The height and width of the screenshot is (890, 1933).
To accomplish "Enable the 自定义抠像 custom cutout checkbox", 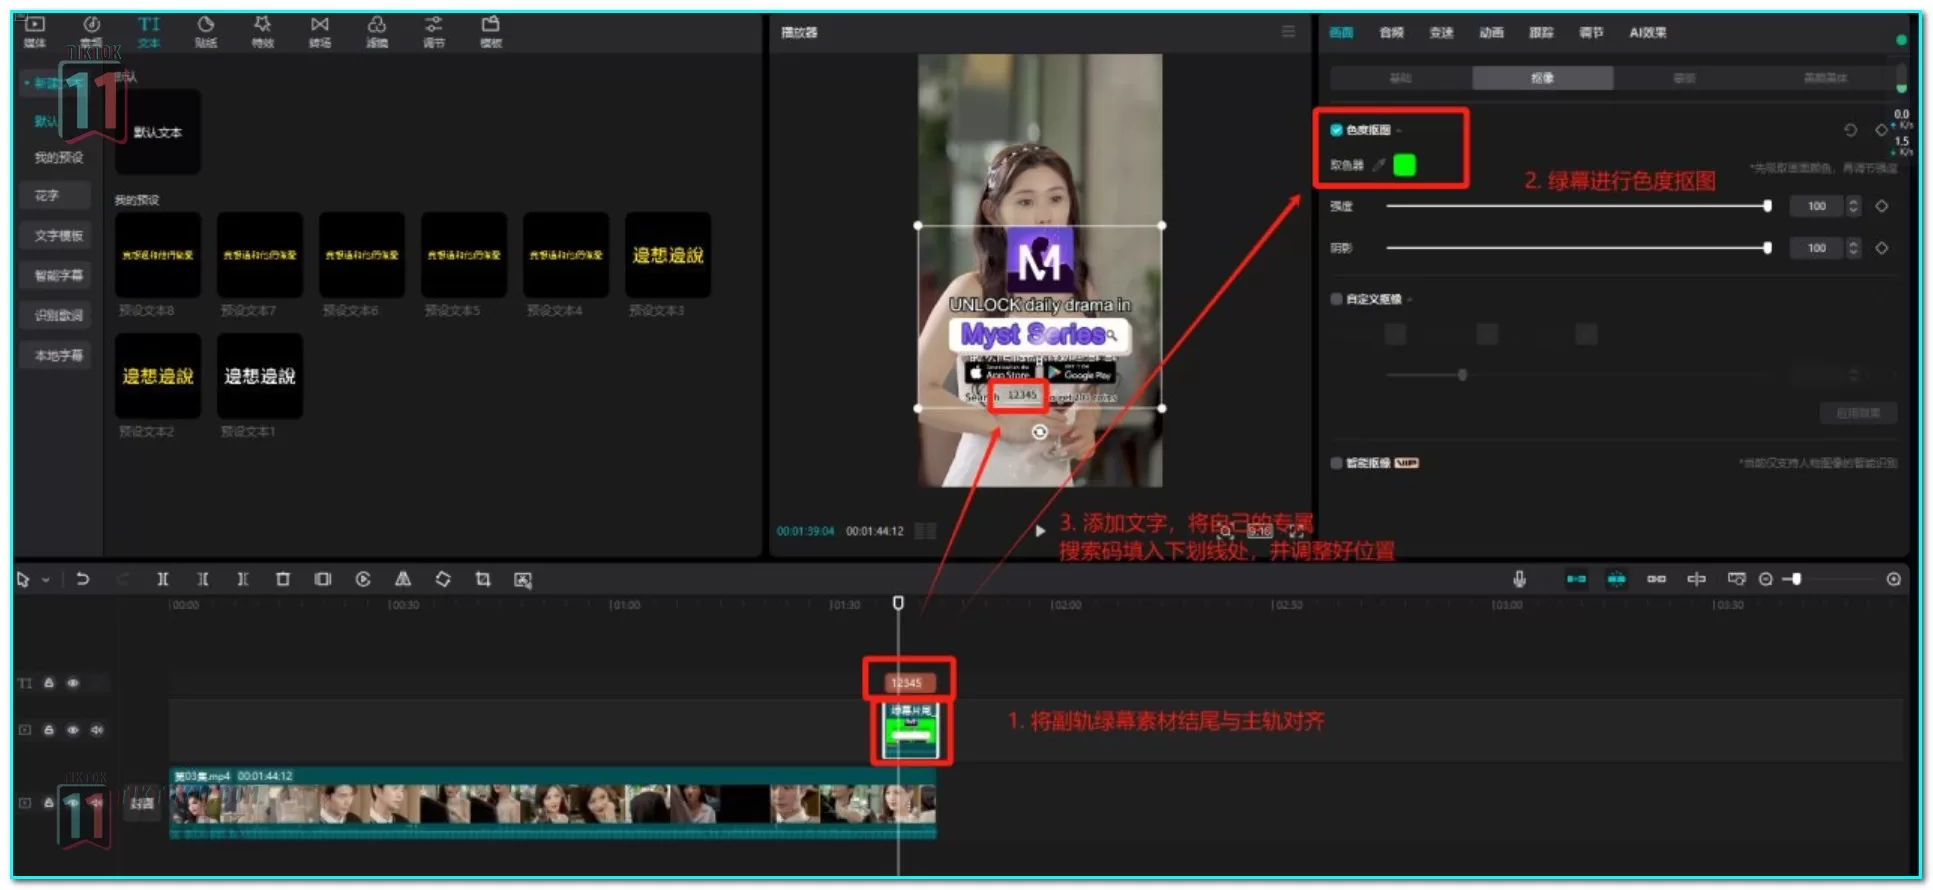I will (x=1336, y=299).
